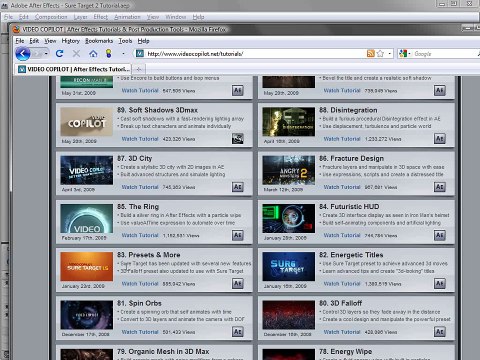
Task: Bookmark this page with the star icon
Action: (x=380, y=53)
